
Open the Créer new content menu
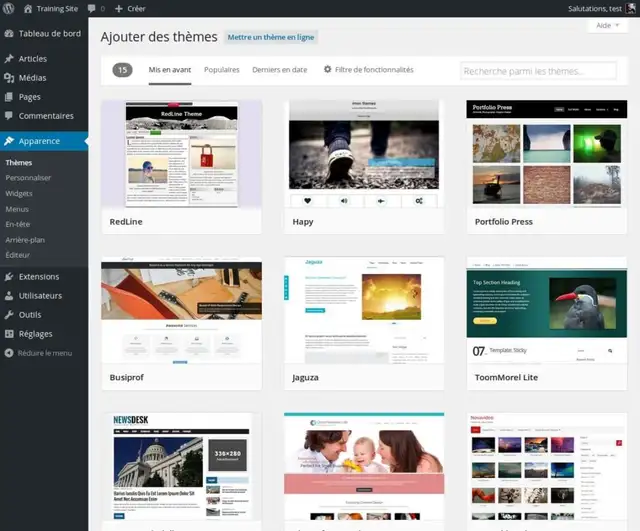[x=130, y=9]
